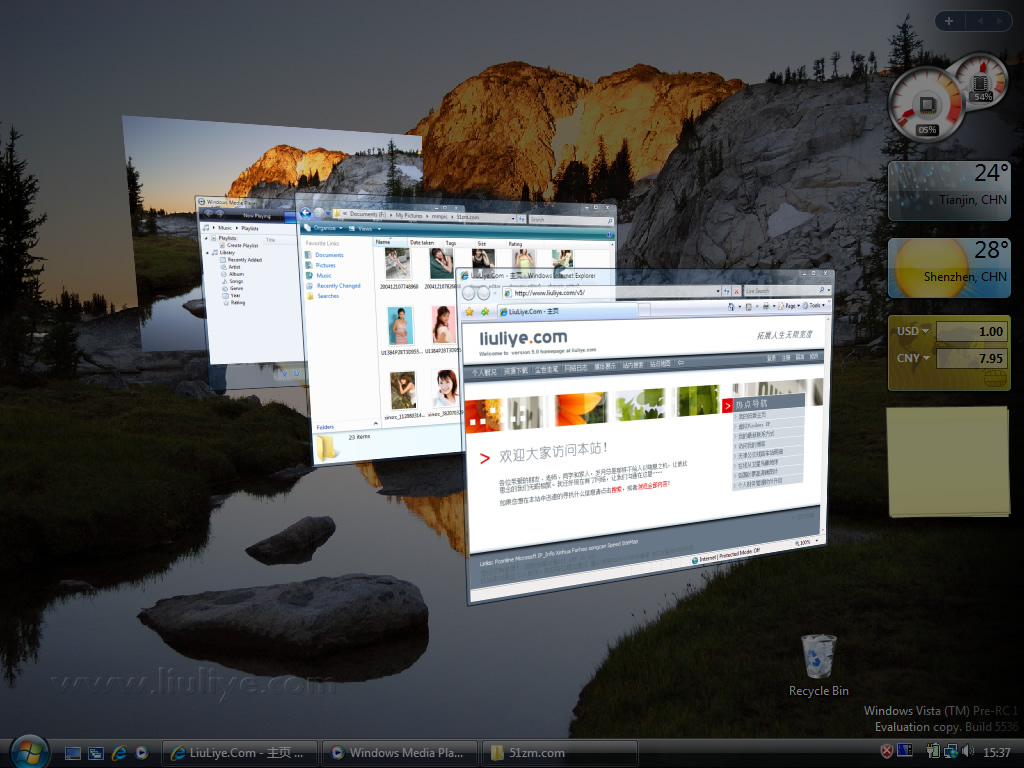Image resolution: width=1024 pixels, height=768 pixels.
Task: Click the sidebar add gadgets plus button
Action: pyautogui.click(x=949, y=21)
